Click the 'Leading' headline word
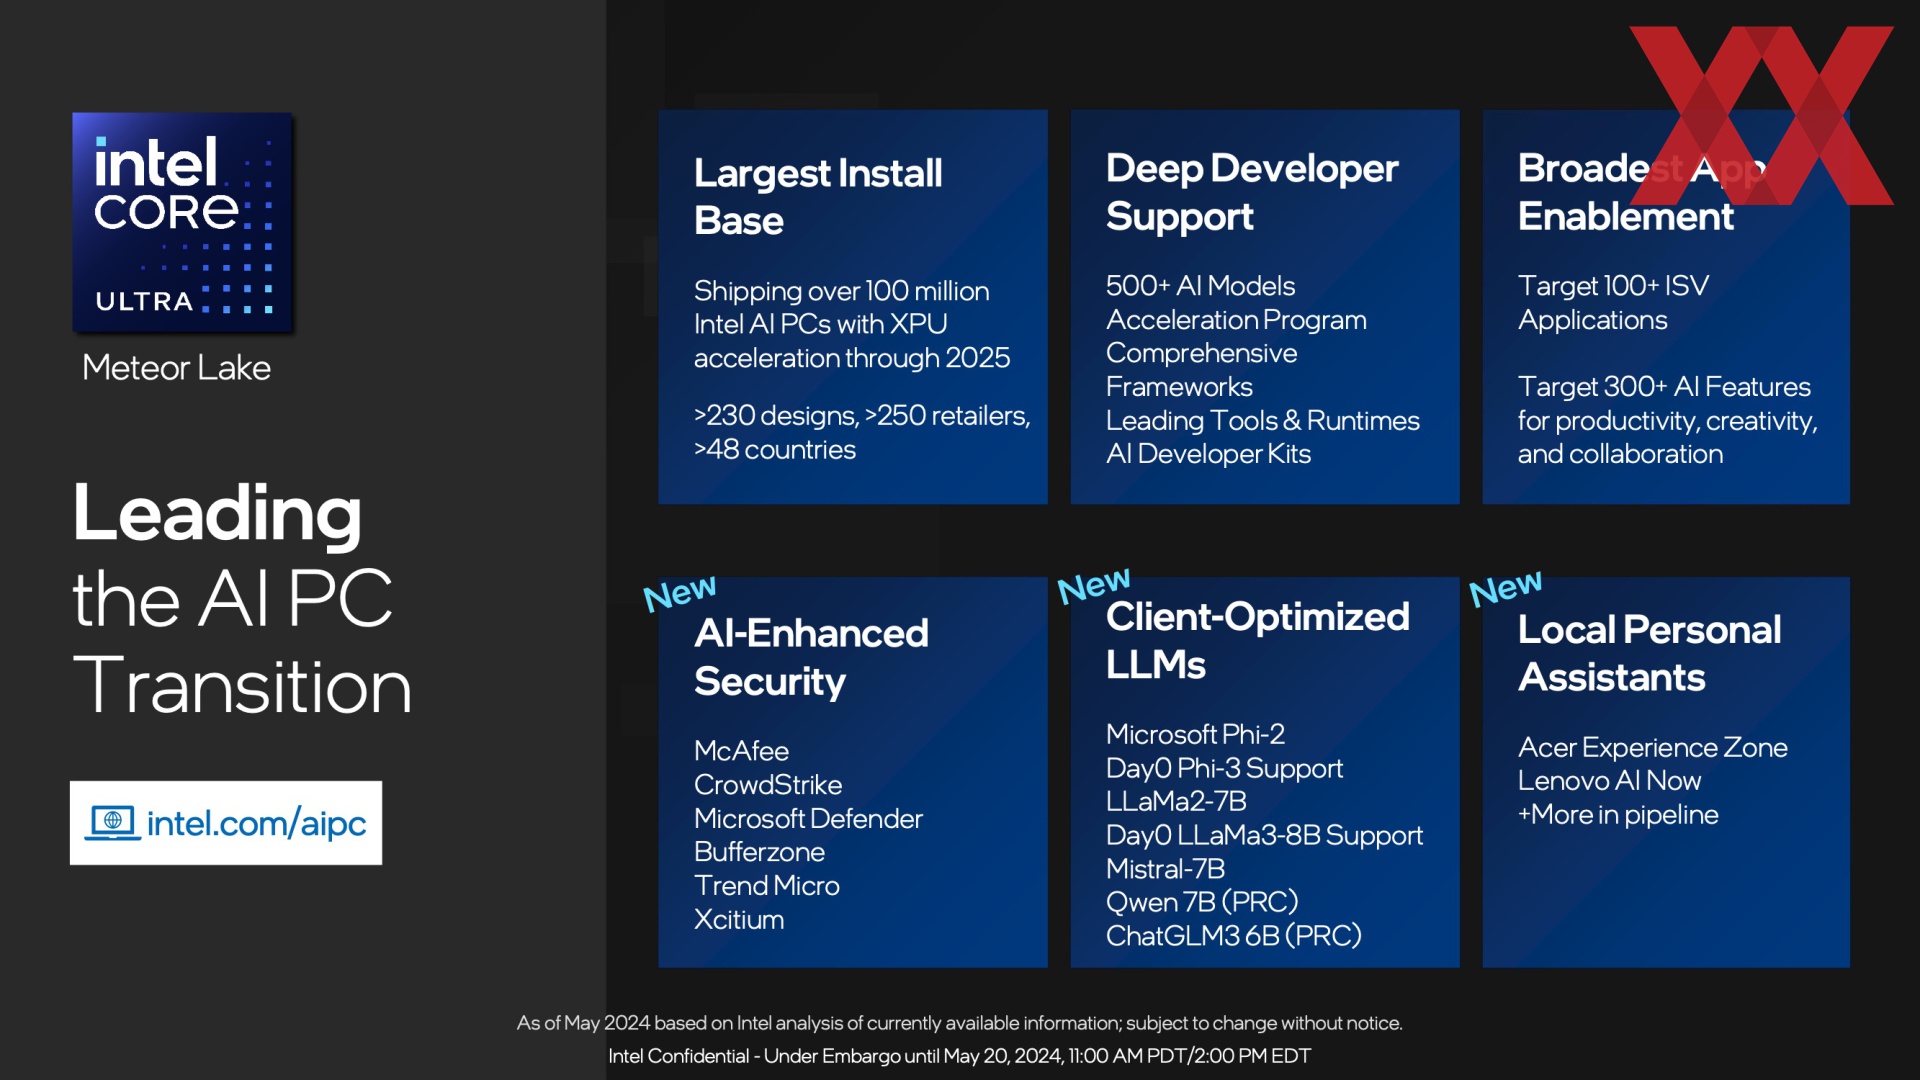Image resolution: width=1920 pixels, height=1080 pixels. pyautogui.click(x=217, y=513)
